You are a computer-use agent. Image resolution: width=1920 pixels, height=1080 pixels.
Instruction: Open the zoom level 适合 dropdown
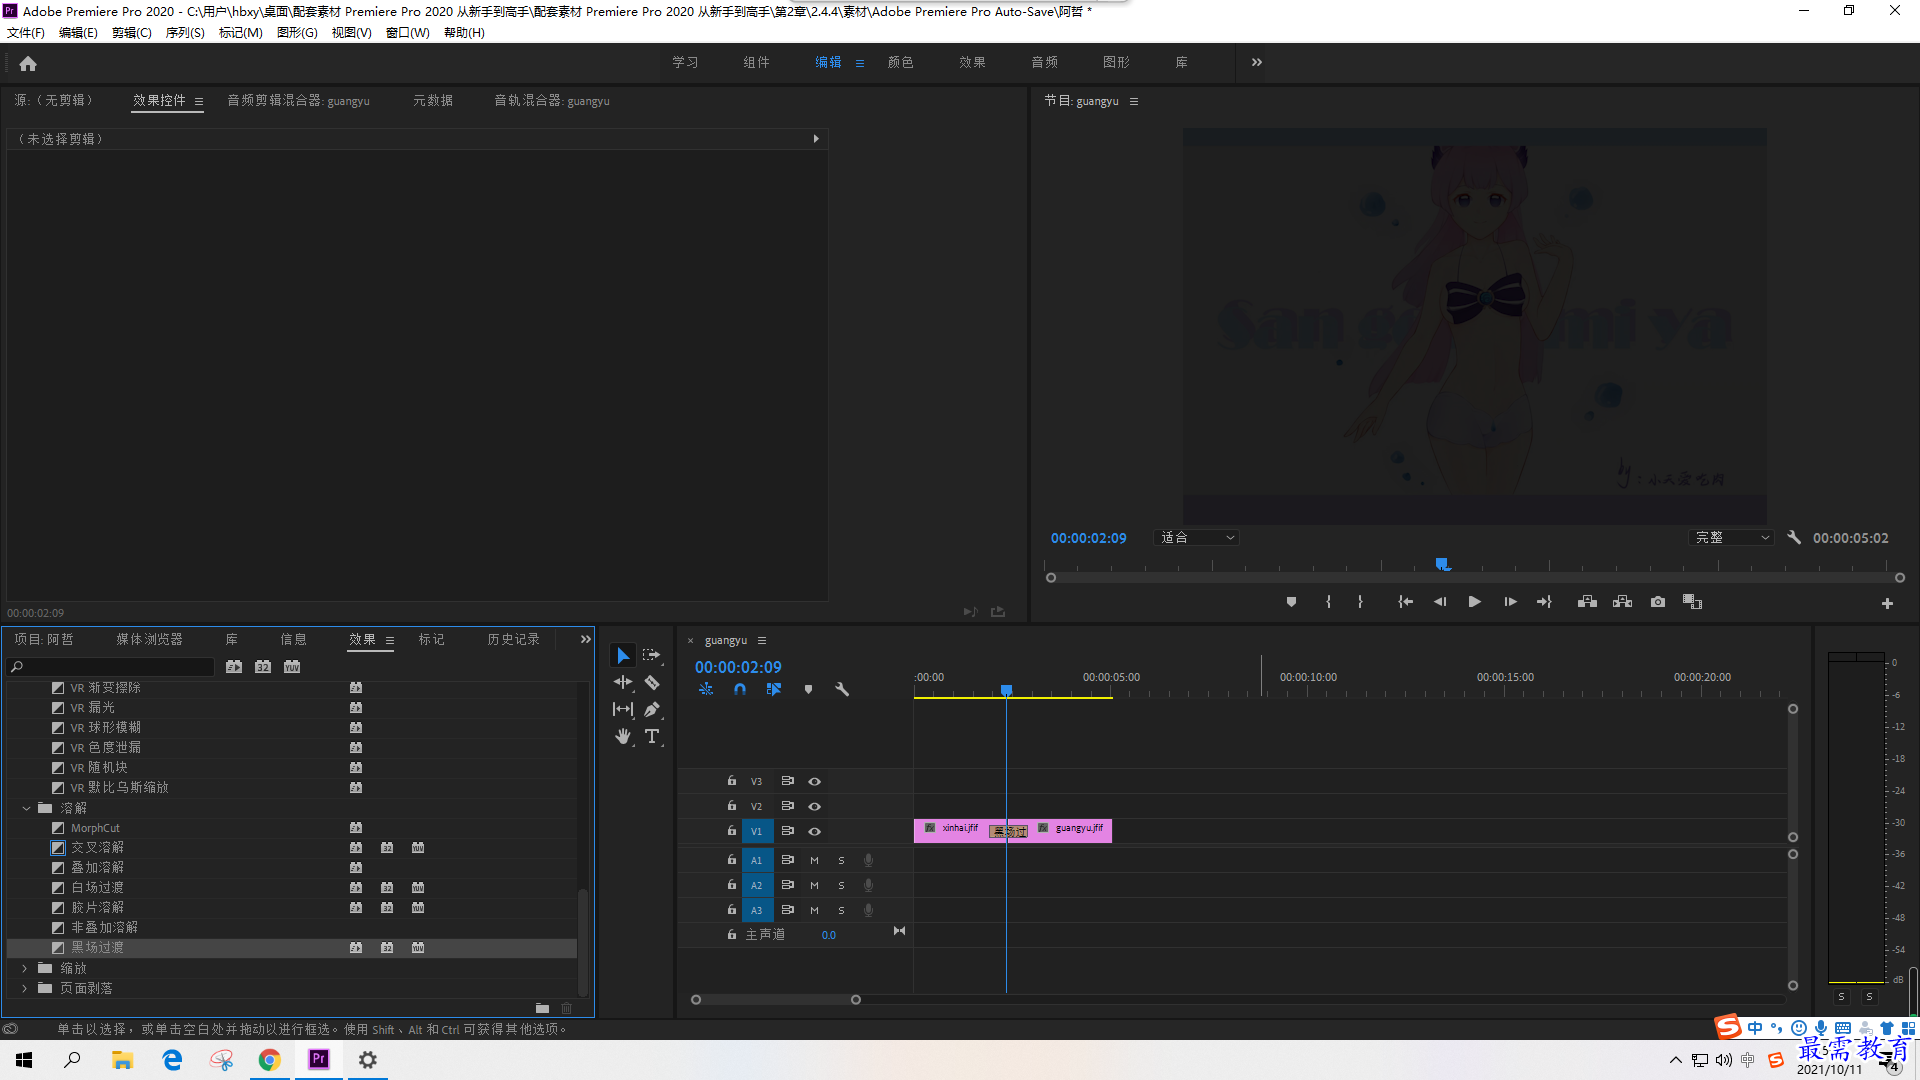pos(1197,538)
